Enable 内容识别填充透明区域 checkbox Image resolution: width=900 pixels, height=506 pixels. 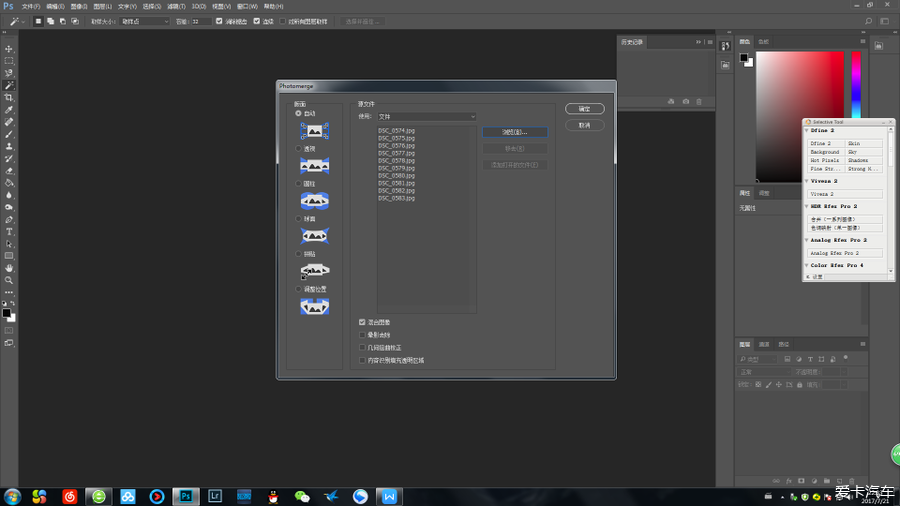pyautogui.click(x=362, y=360)
